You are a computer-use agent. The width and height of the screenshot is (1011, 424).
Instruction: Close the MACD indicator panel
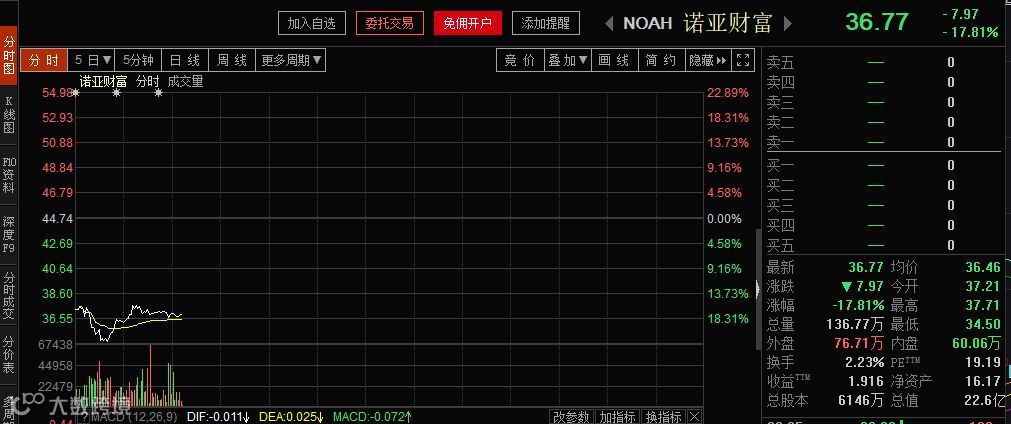coord(694,417)
